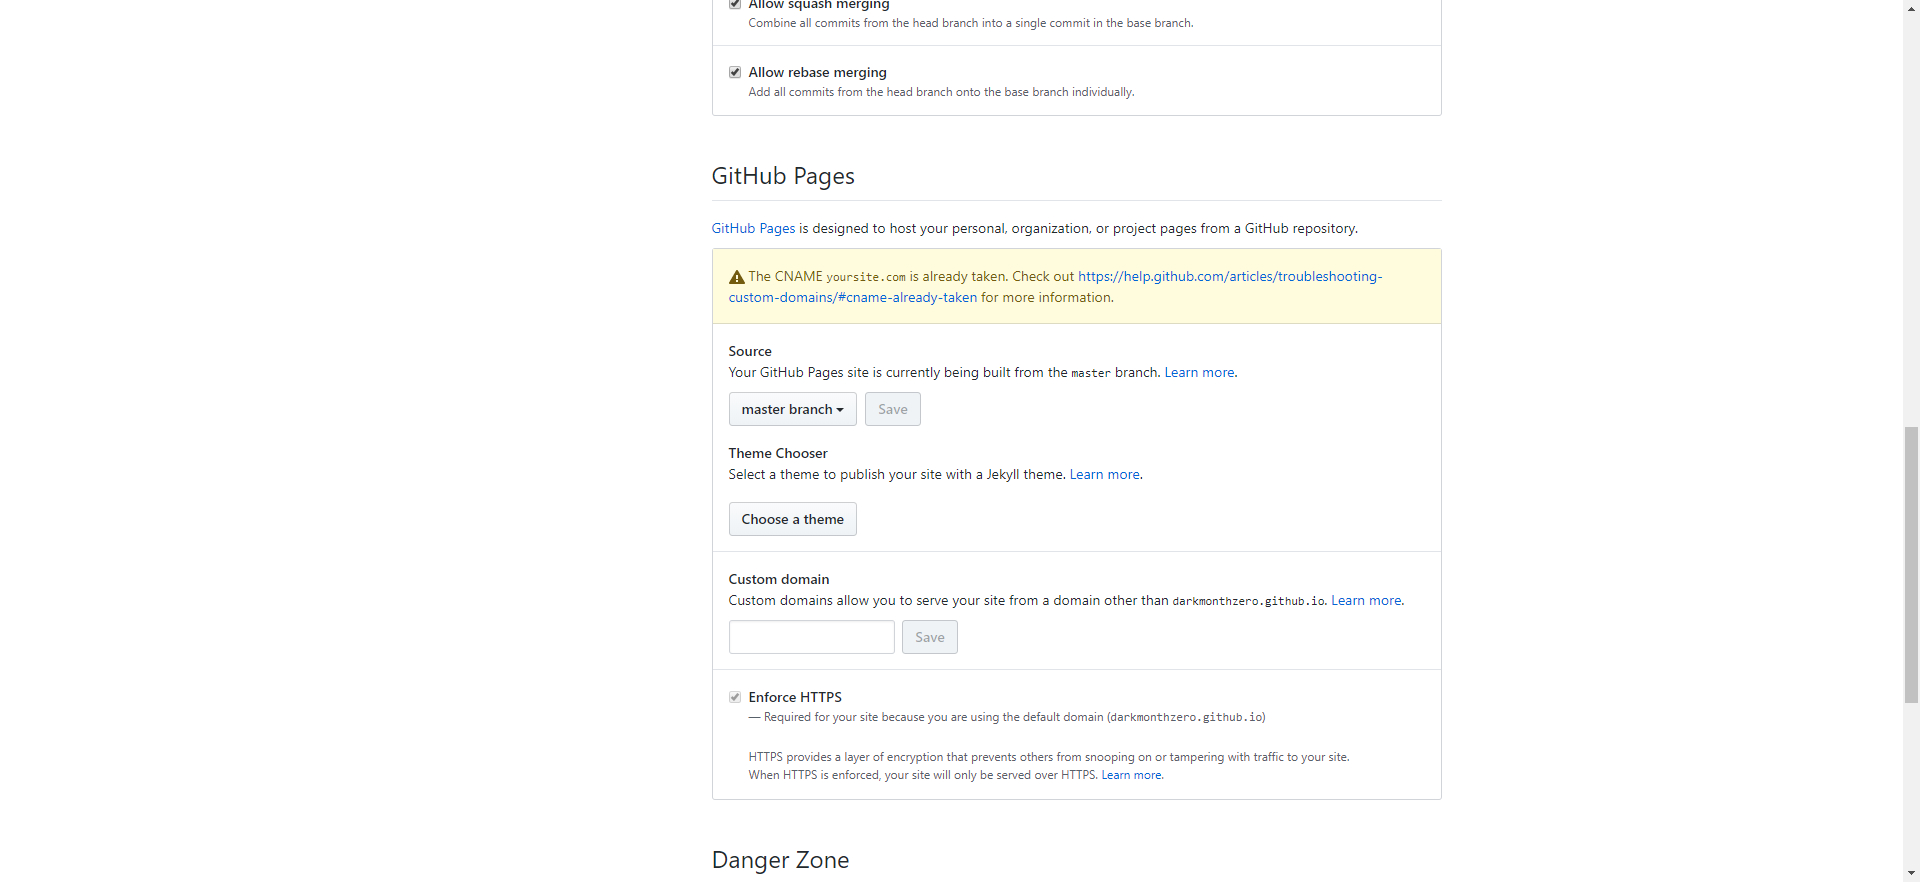
Task: Click the Custom domain label
Action: [x=779, y=579]
